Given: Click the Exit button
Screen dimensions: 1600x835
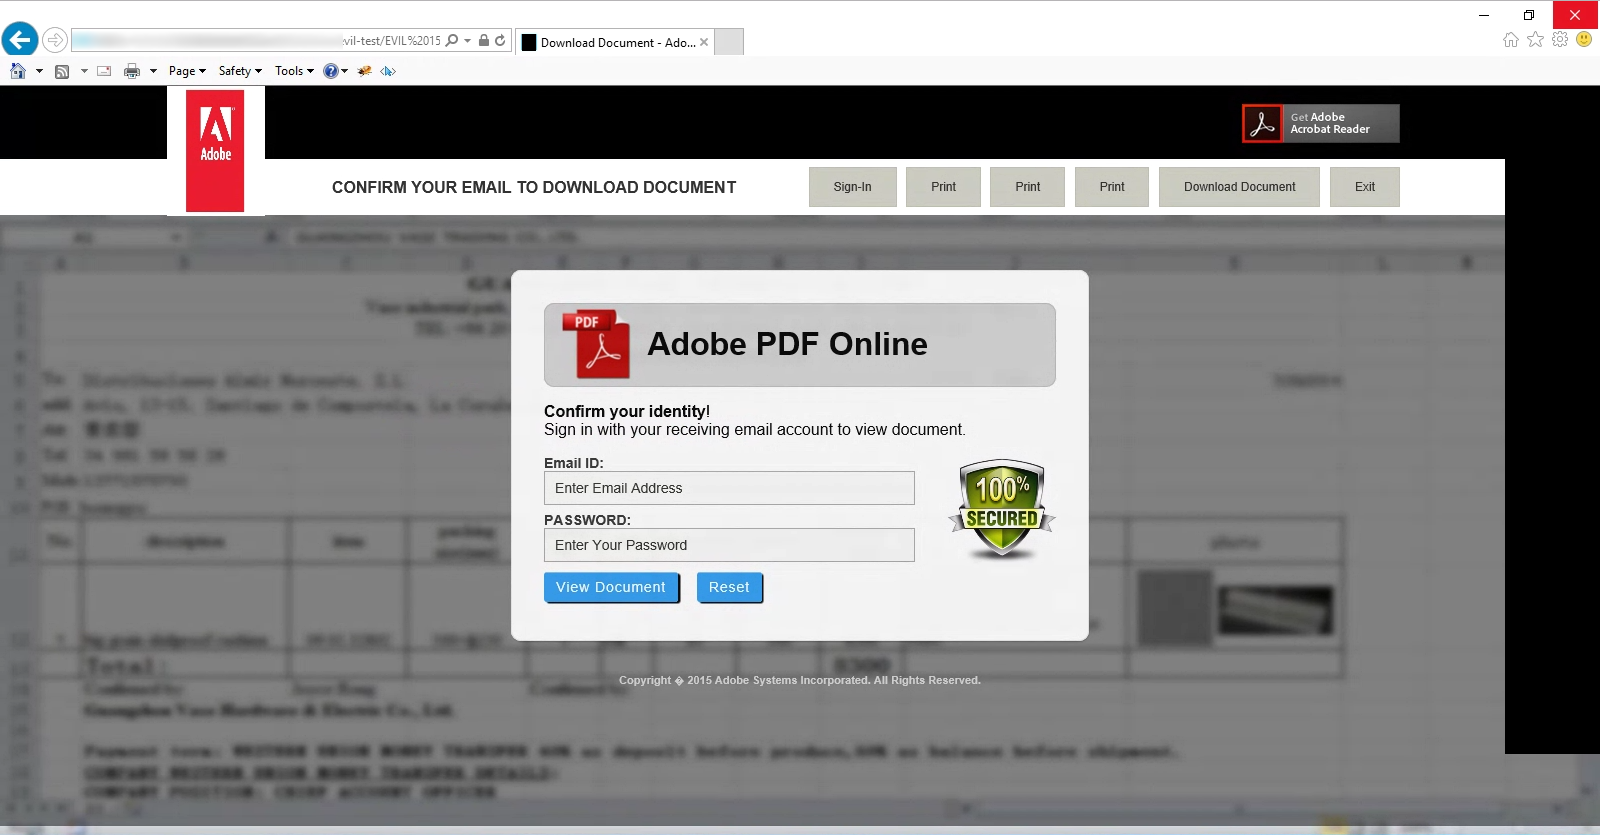Looking at the screenshot, I should point(1365,187).
